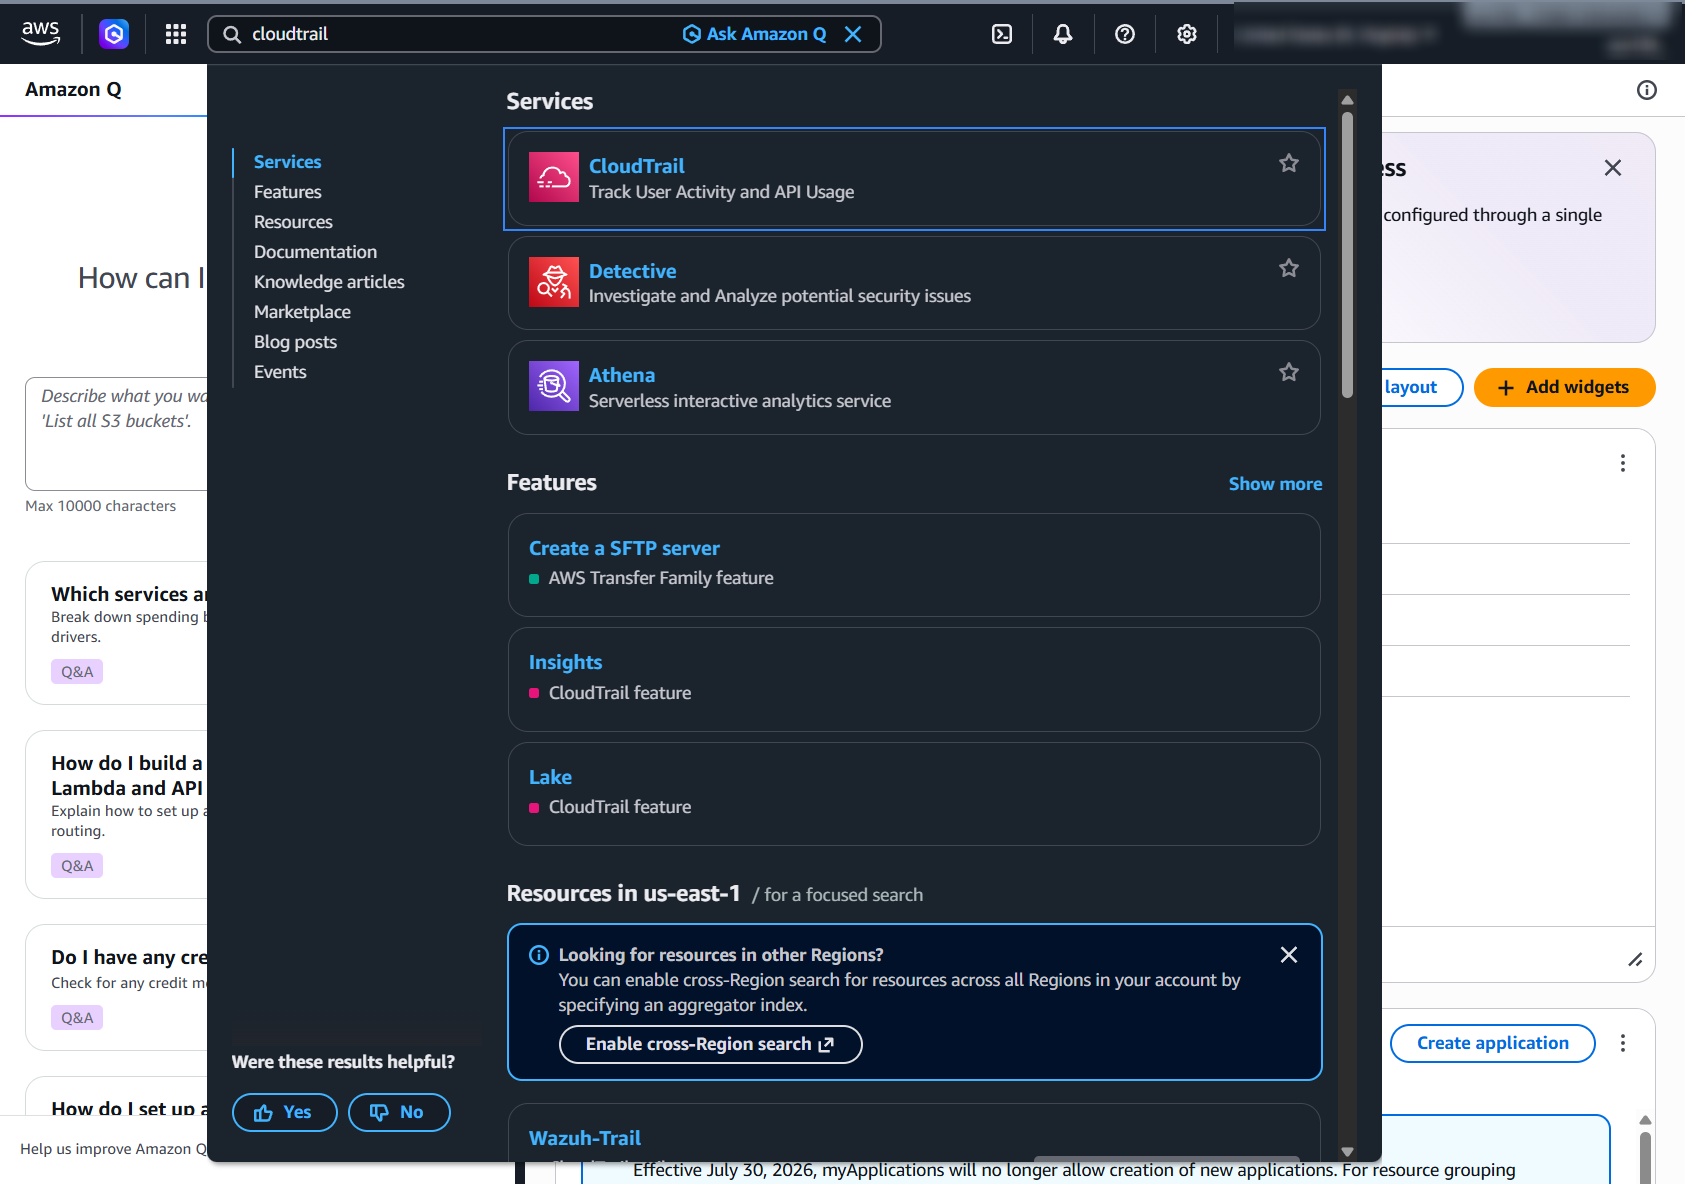1685x1184 pixels.
Task: Dismiss the cross-Region search notice
Action: [x=1289, y=955]
